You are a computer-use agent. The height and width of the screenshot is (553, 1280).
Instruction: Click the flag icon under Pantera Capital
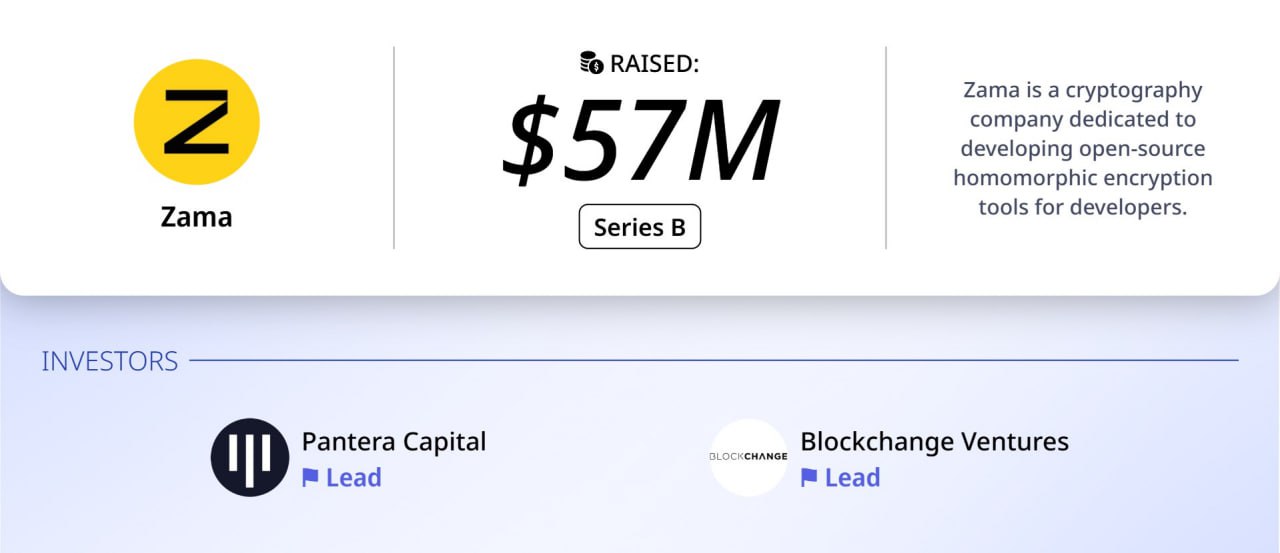coord(311,478)
